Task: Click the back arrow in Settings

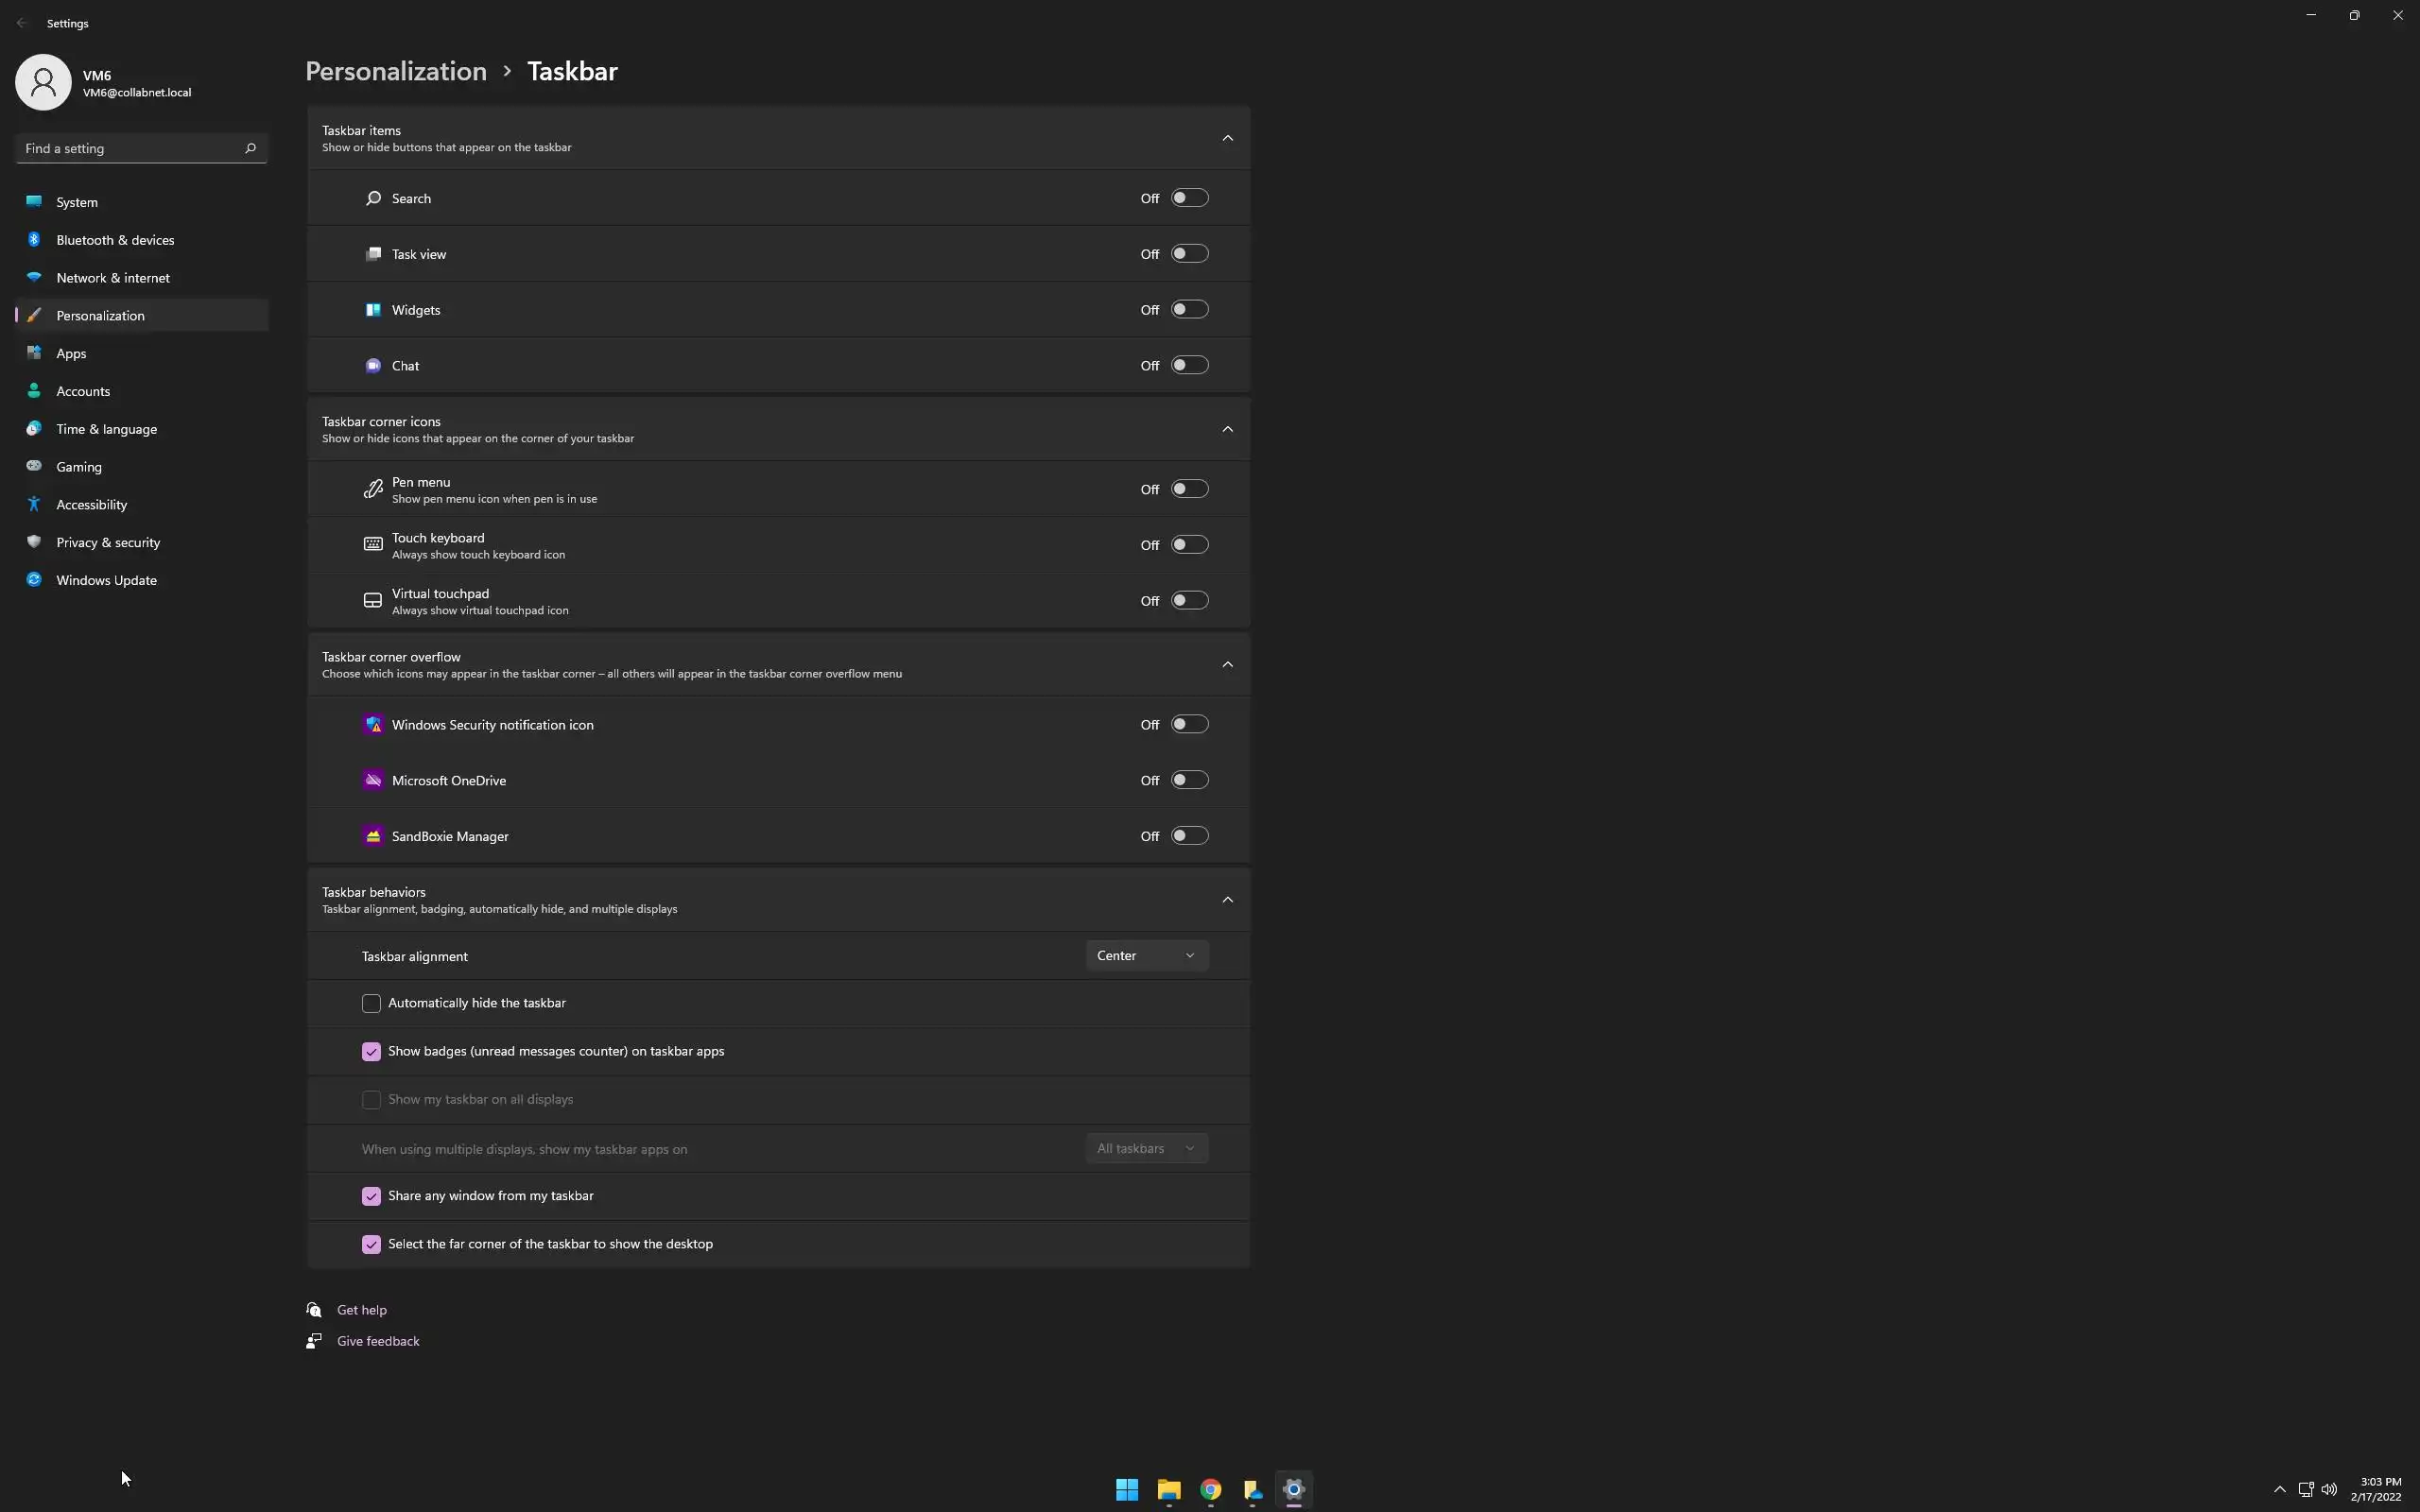Action: click(x=22, y=23)
